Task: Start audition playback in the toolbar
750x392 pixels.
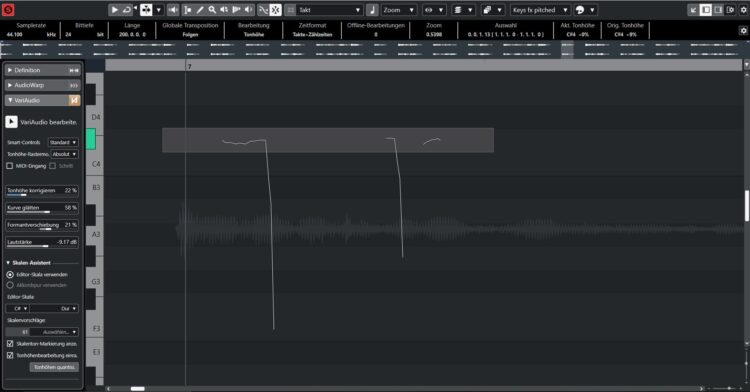Action: pyautogui.click(x=114, y=10)
